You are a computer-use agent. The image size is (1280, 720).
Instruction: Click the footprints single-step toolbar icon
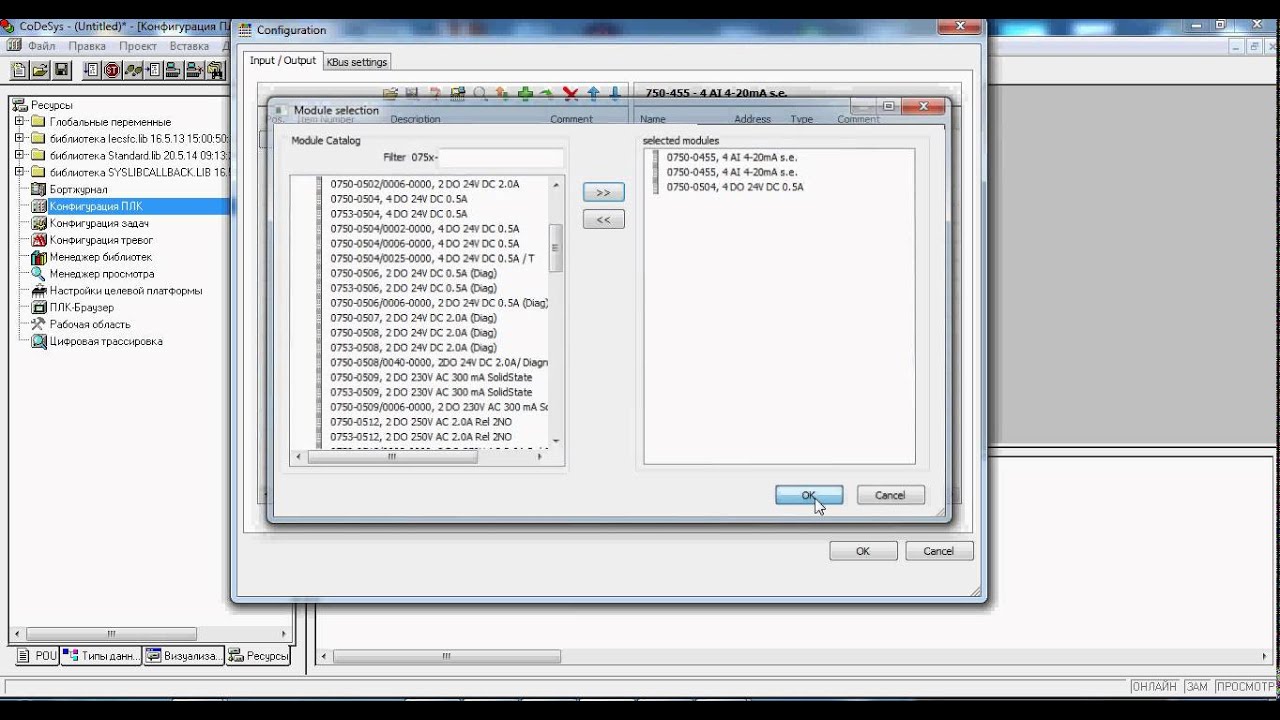tap(133, 70)
